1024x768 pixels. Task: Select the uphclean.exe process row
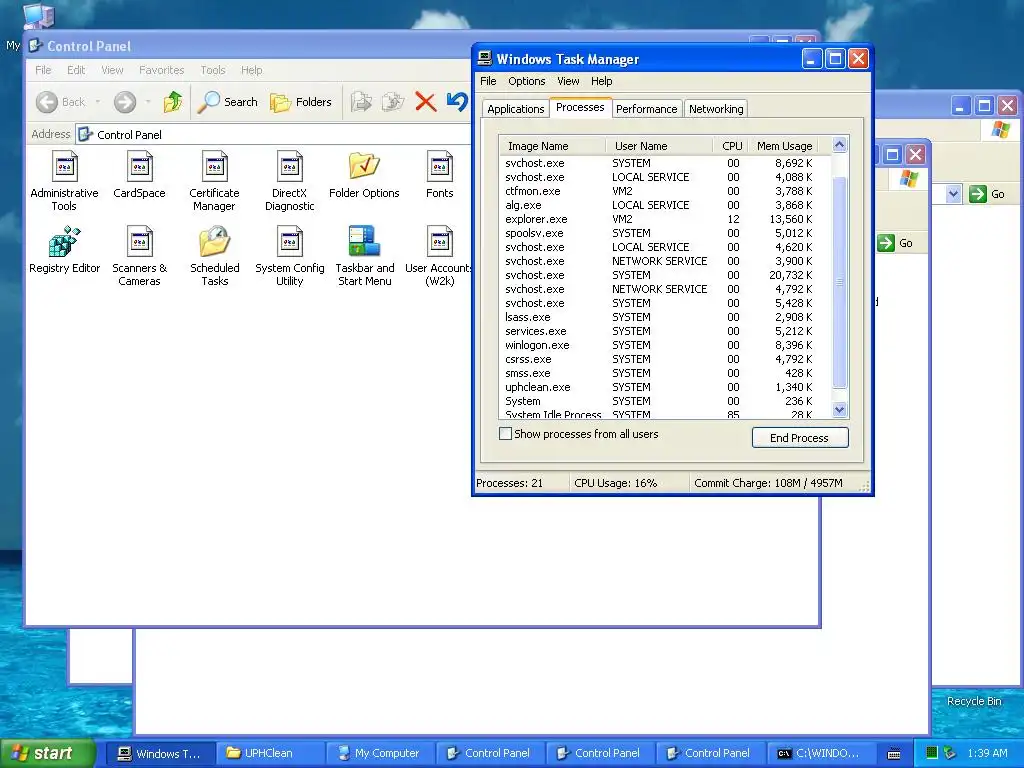tap(665, 387)
